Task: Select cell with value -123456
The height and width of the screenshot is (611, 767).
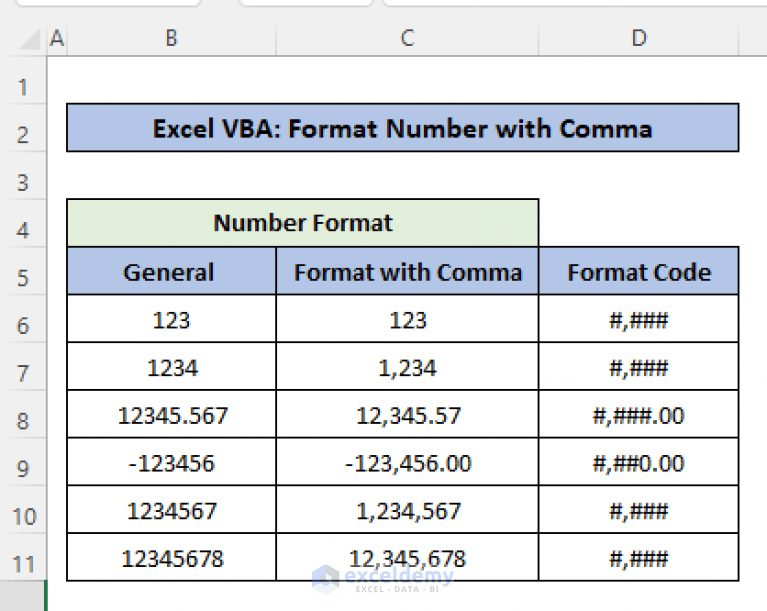Action: [171, 462]
